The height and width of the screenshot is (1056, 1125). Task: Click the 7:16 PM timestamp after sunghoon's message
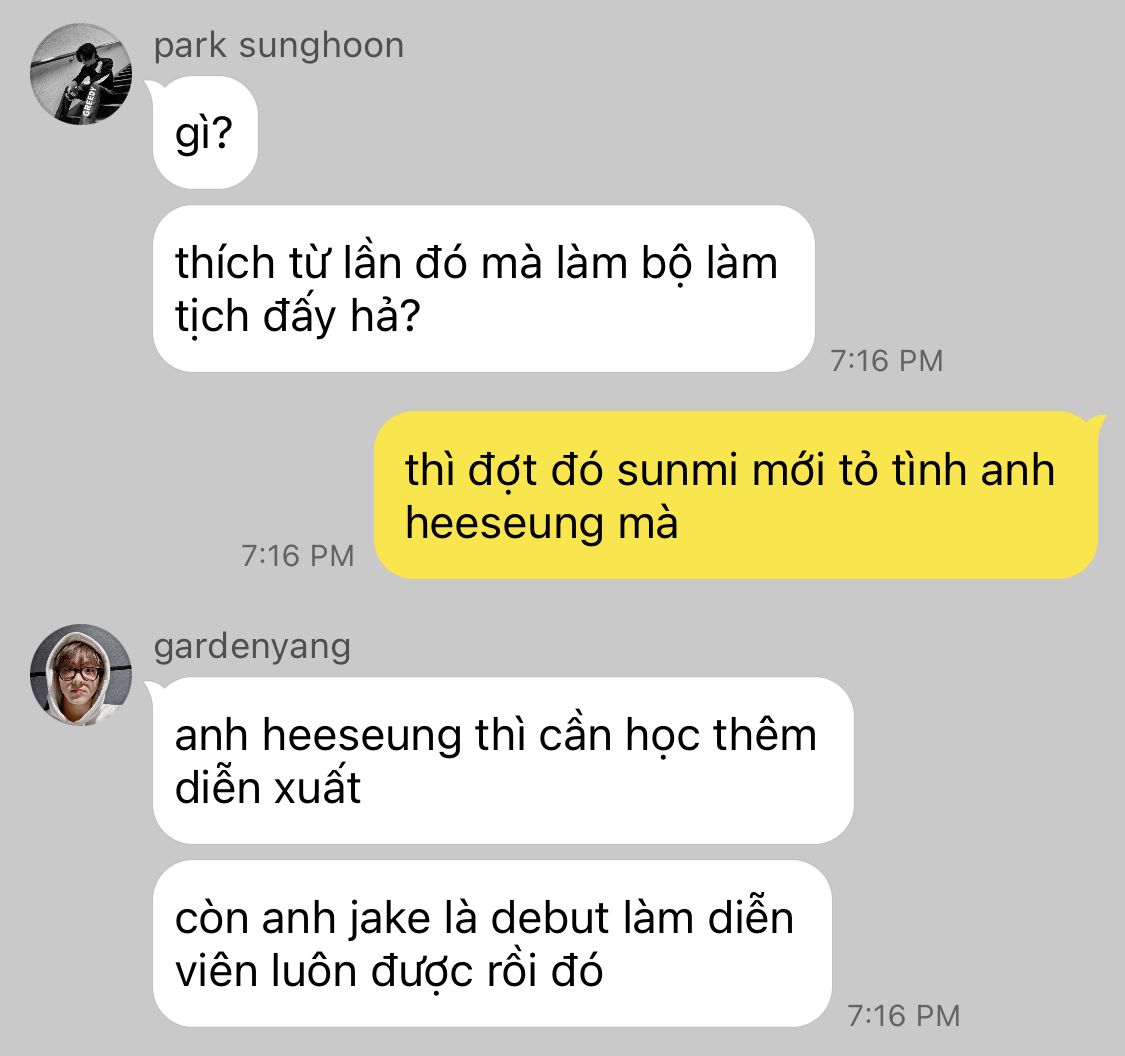click(x=887, y=361)
